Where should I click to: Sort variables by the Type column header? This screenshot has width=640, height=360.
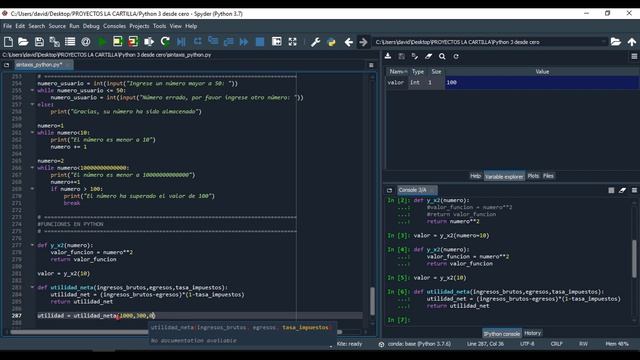(x=418, y=72)
